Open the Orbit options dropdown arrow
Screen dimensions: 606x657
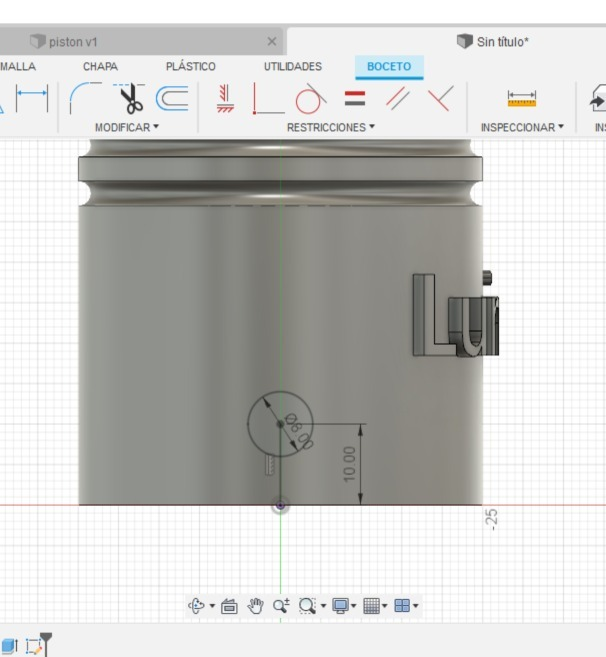tap(212, 606)
